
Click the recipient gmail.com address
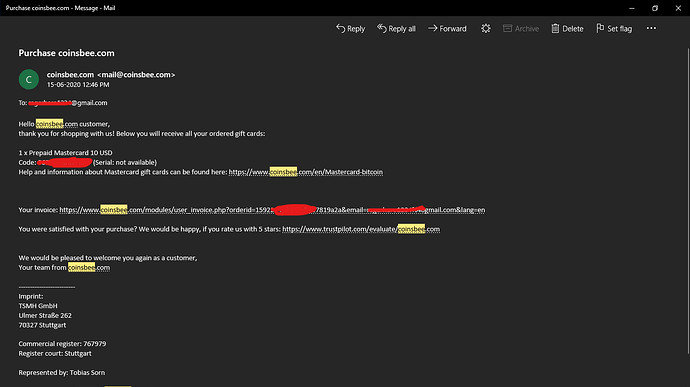coord(67,103)
